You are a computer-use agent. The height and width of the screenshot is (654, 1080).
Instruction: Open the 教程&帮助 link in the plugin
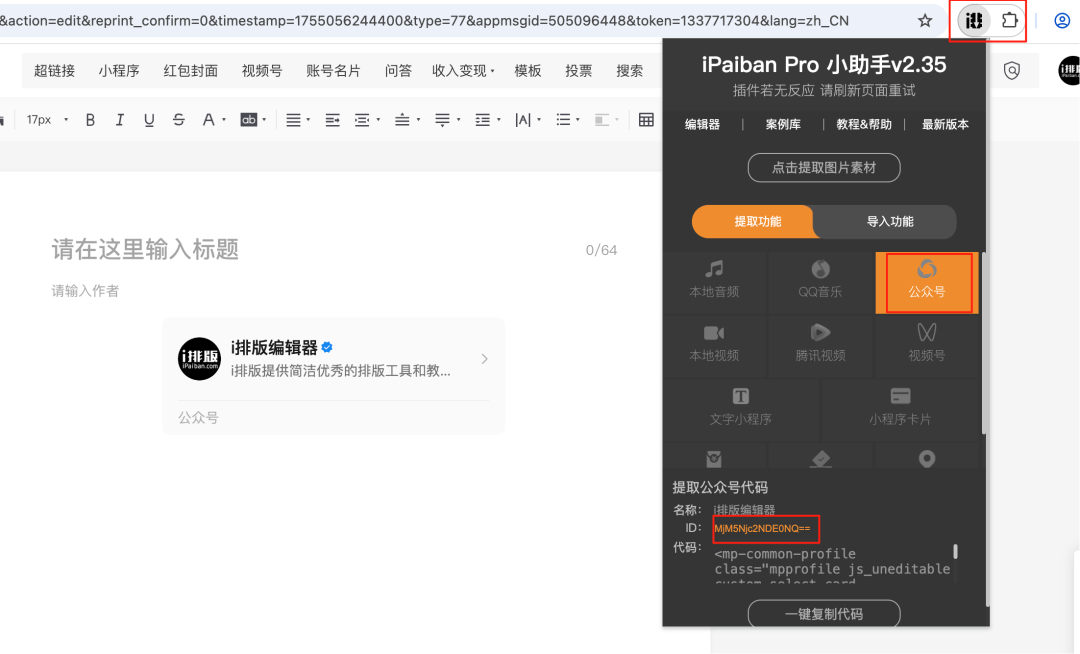point(864,125)
